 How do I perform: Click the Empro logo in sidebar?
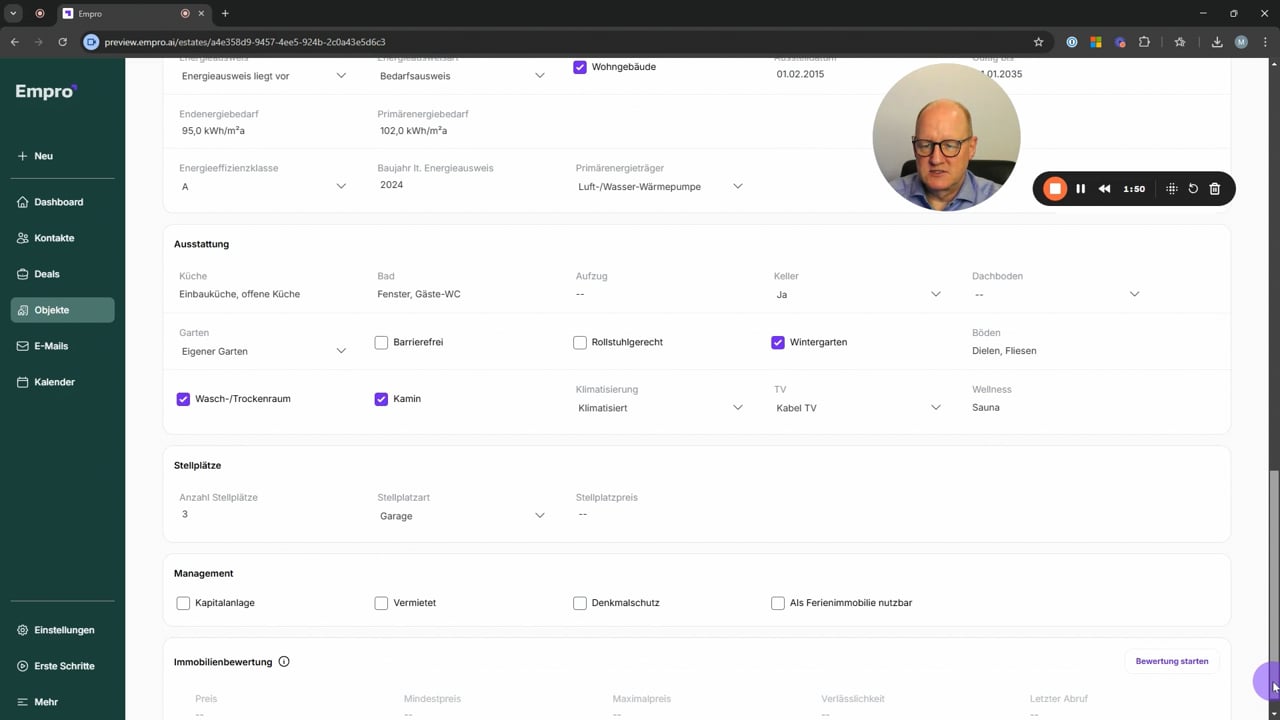46,91
